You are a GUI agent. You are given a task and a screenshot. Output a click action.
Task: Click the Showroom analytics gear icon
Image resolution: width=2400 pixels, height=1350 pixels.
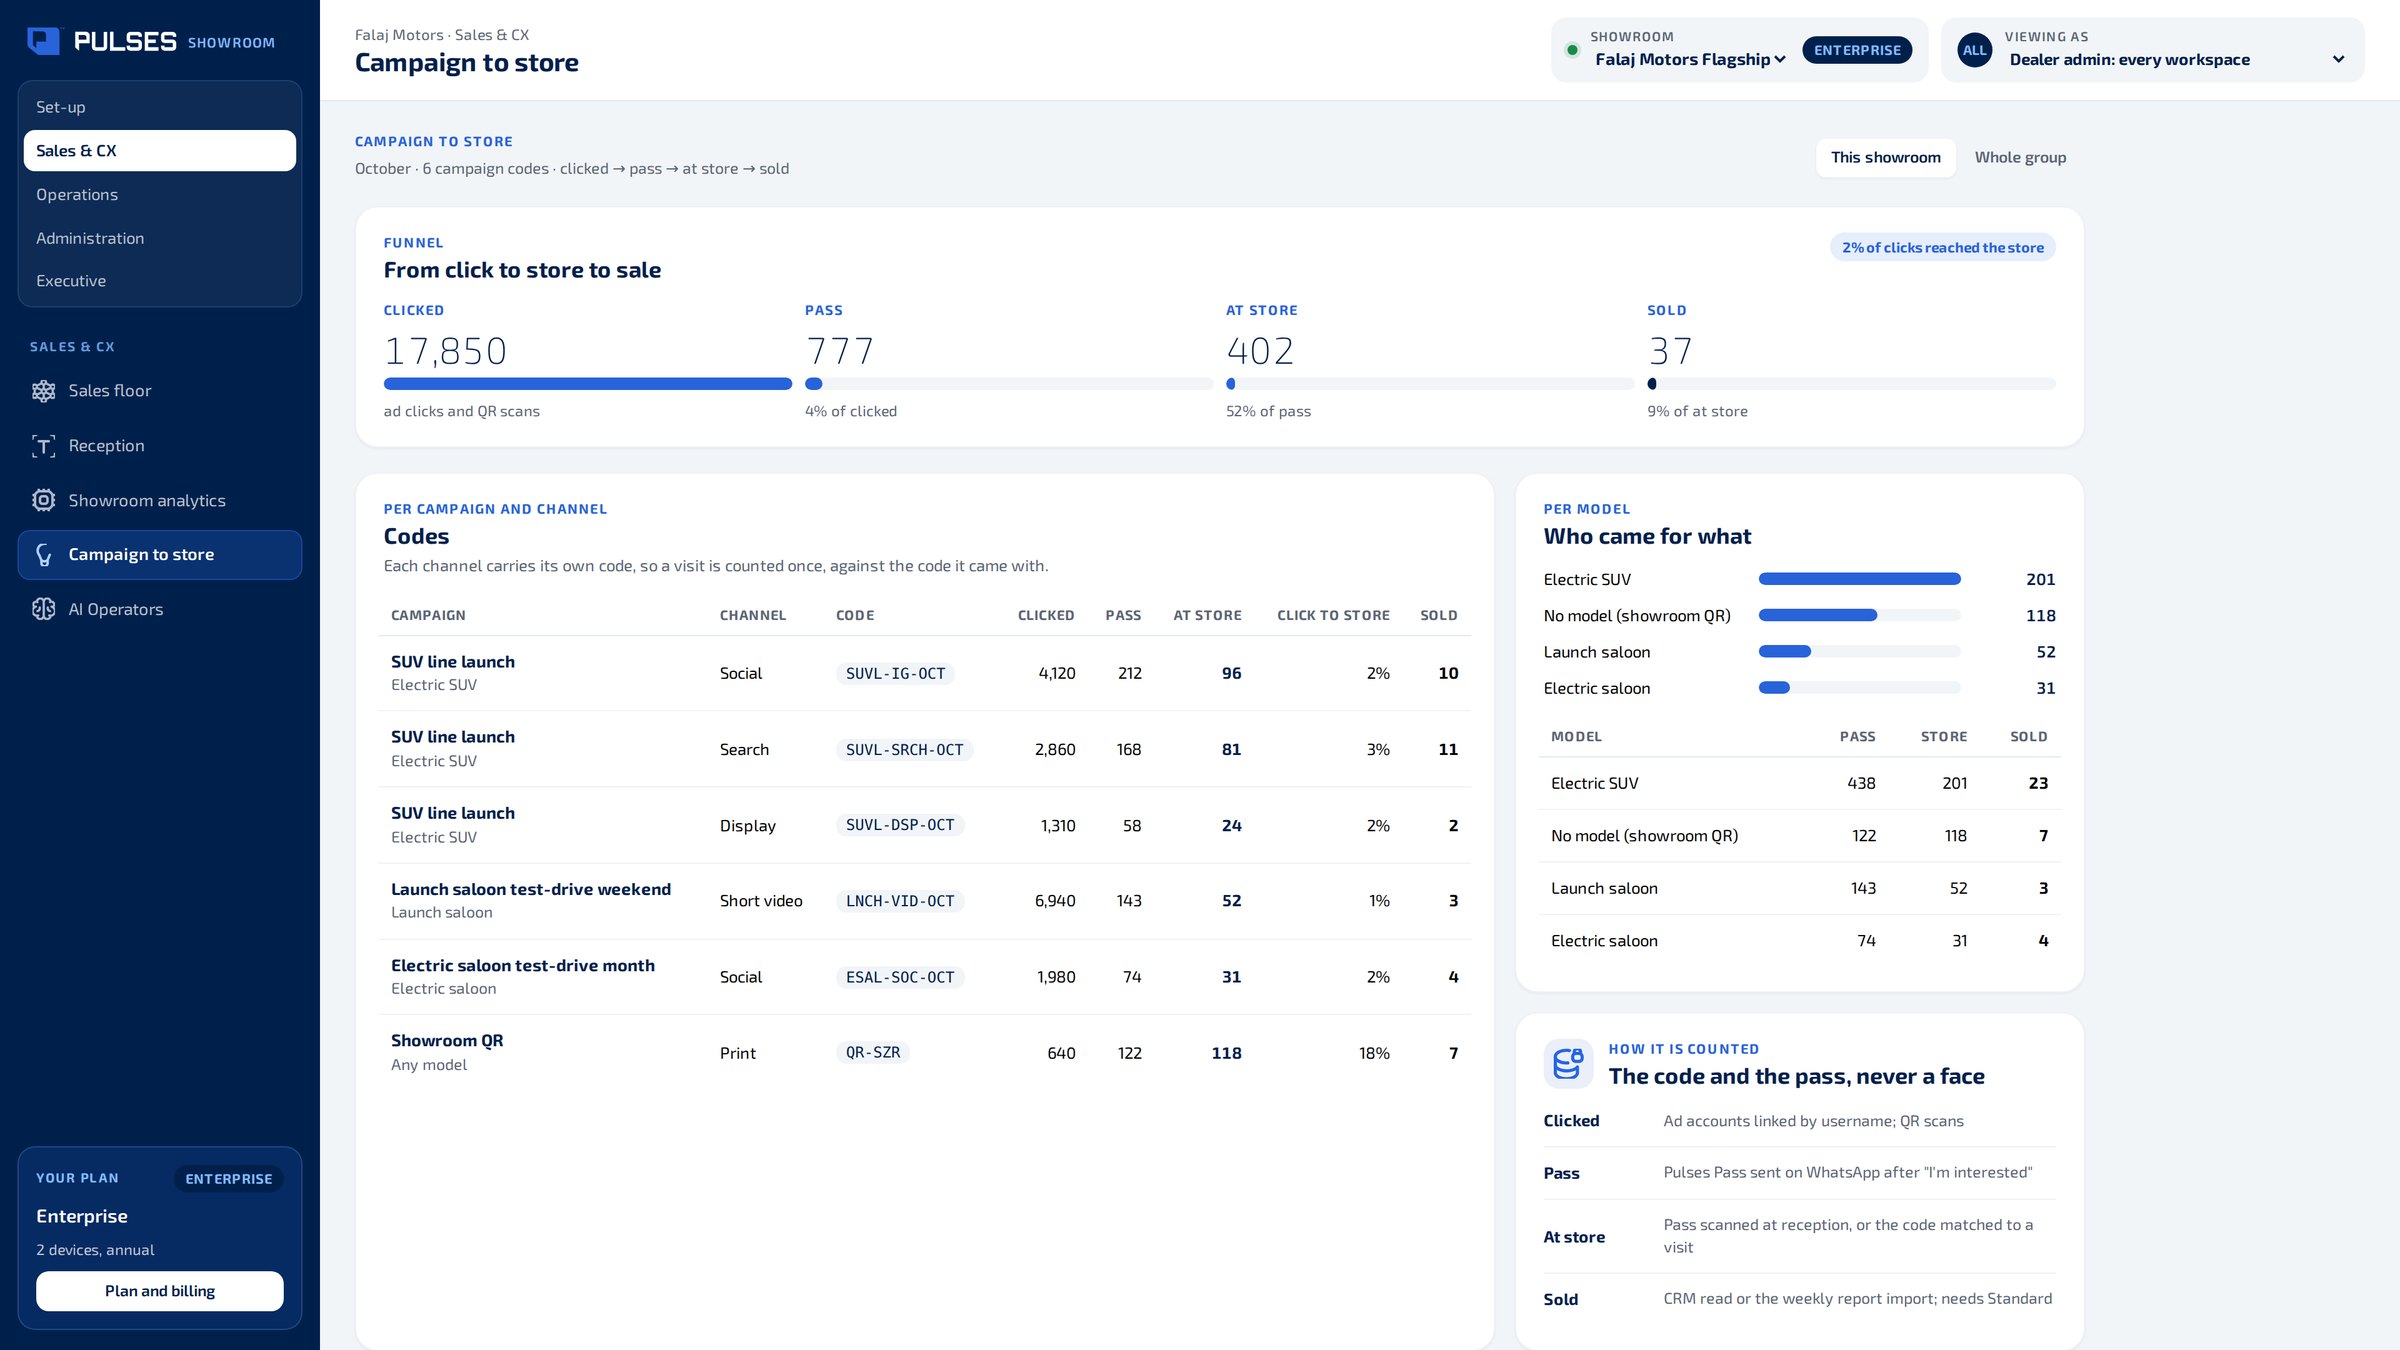[x=43, y=500]
